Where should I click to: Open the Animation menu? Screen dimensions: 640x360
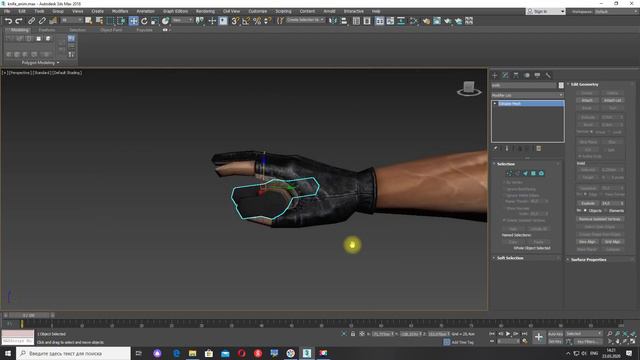click(145, 11)
